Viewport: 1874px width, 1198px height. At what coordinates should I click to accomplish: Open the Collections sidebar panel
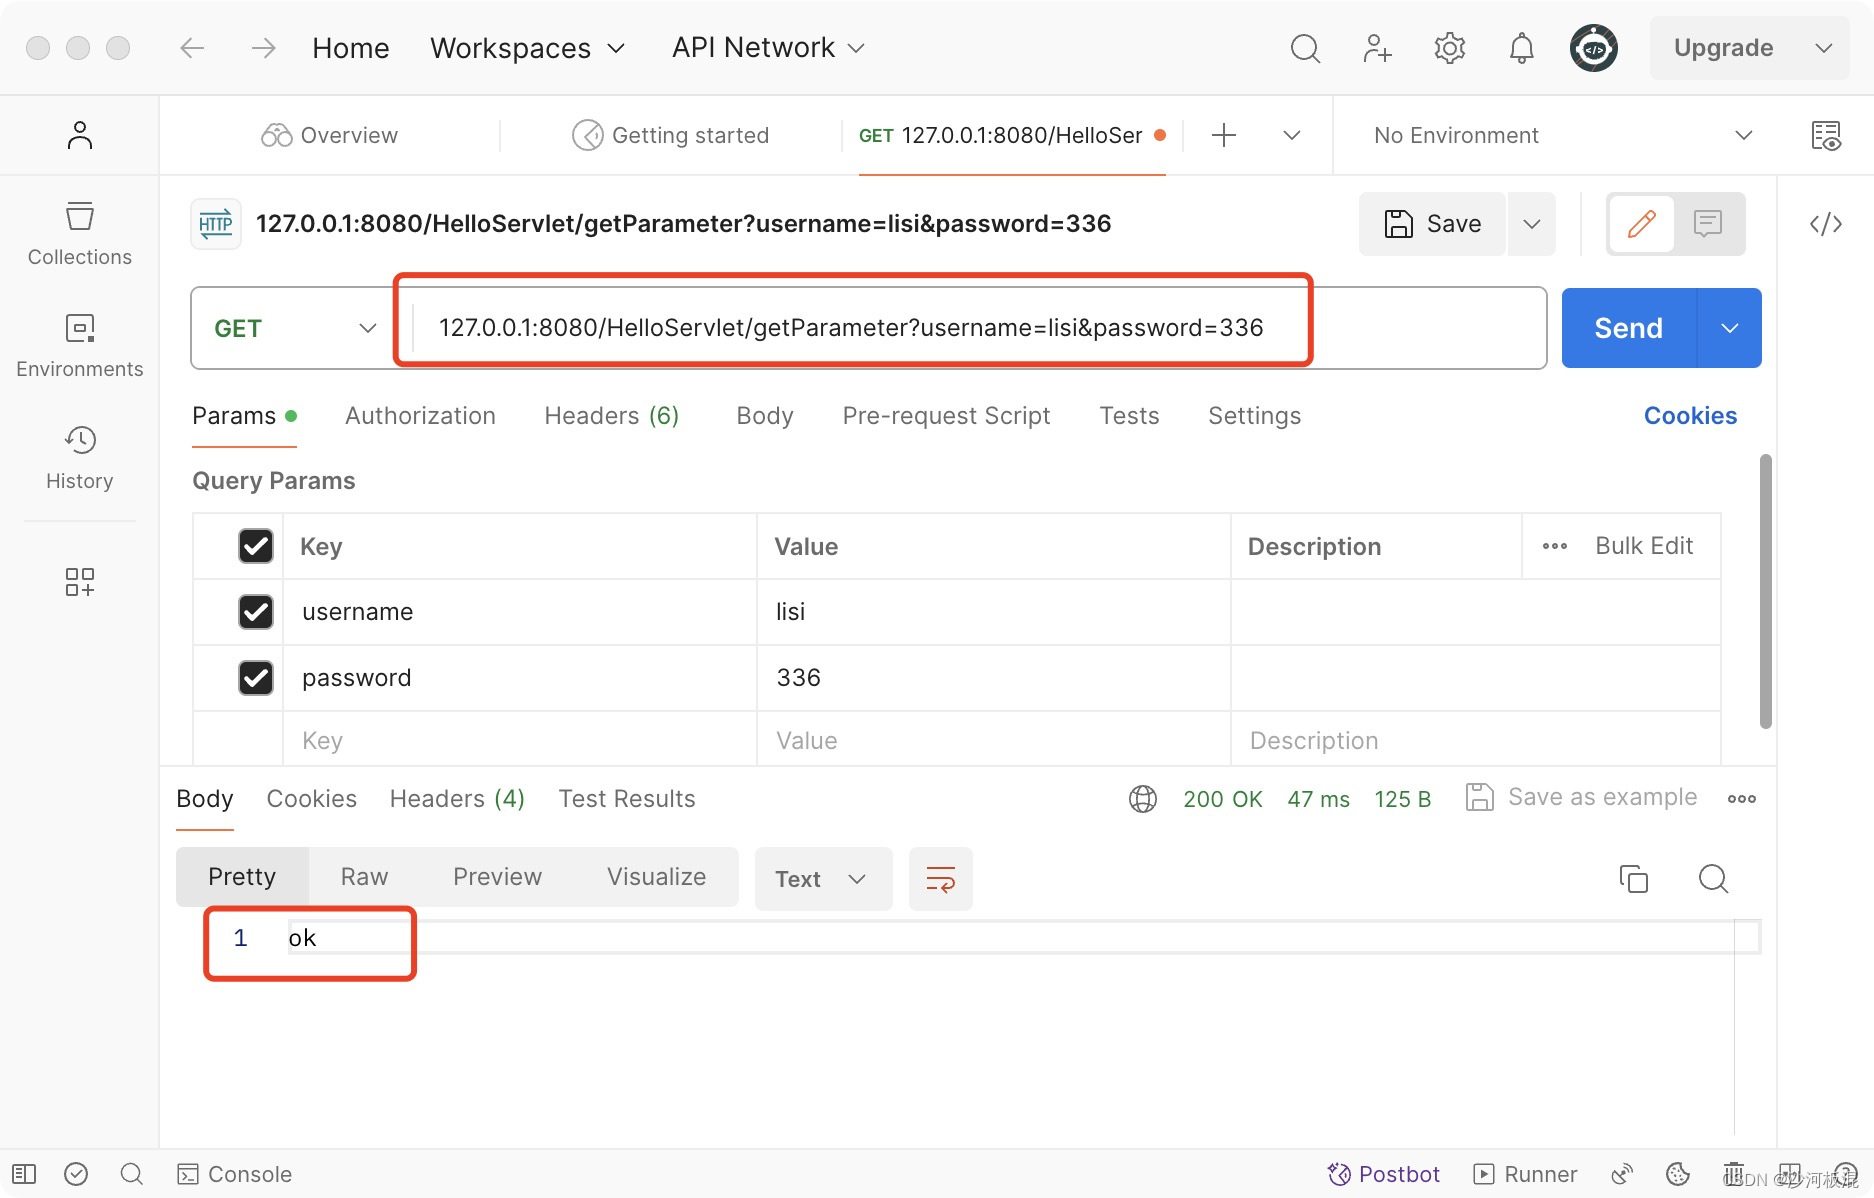tap(79, 233)
